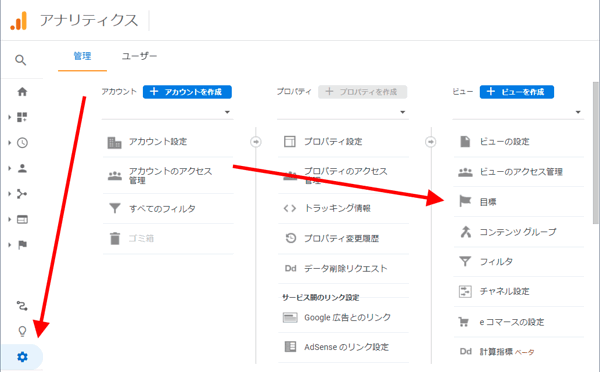This screenshot has height=372, width=600.
Task: Open the attribution path icon in sidebar
Action: 22,306
